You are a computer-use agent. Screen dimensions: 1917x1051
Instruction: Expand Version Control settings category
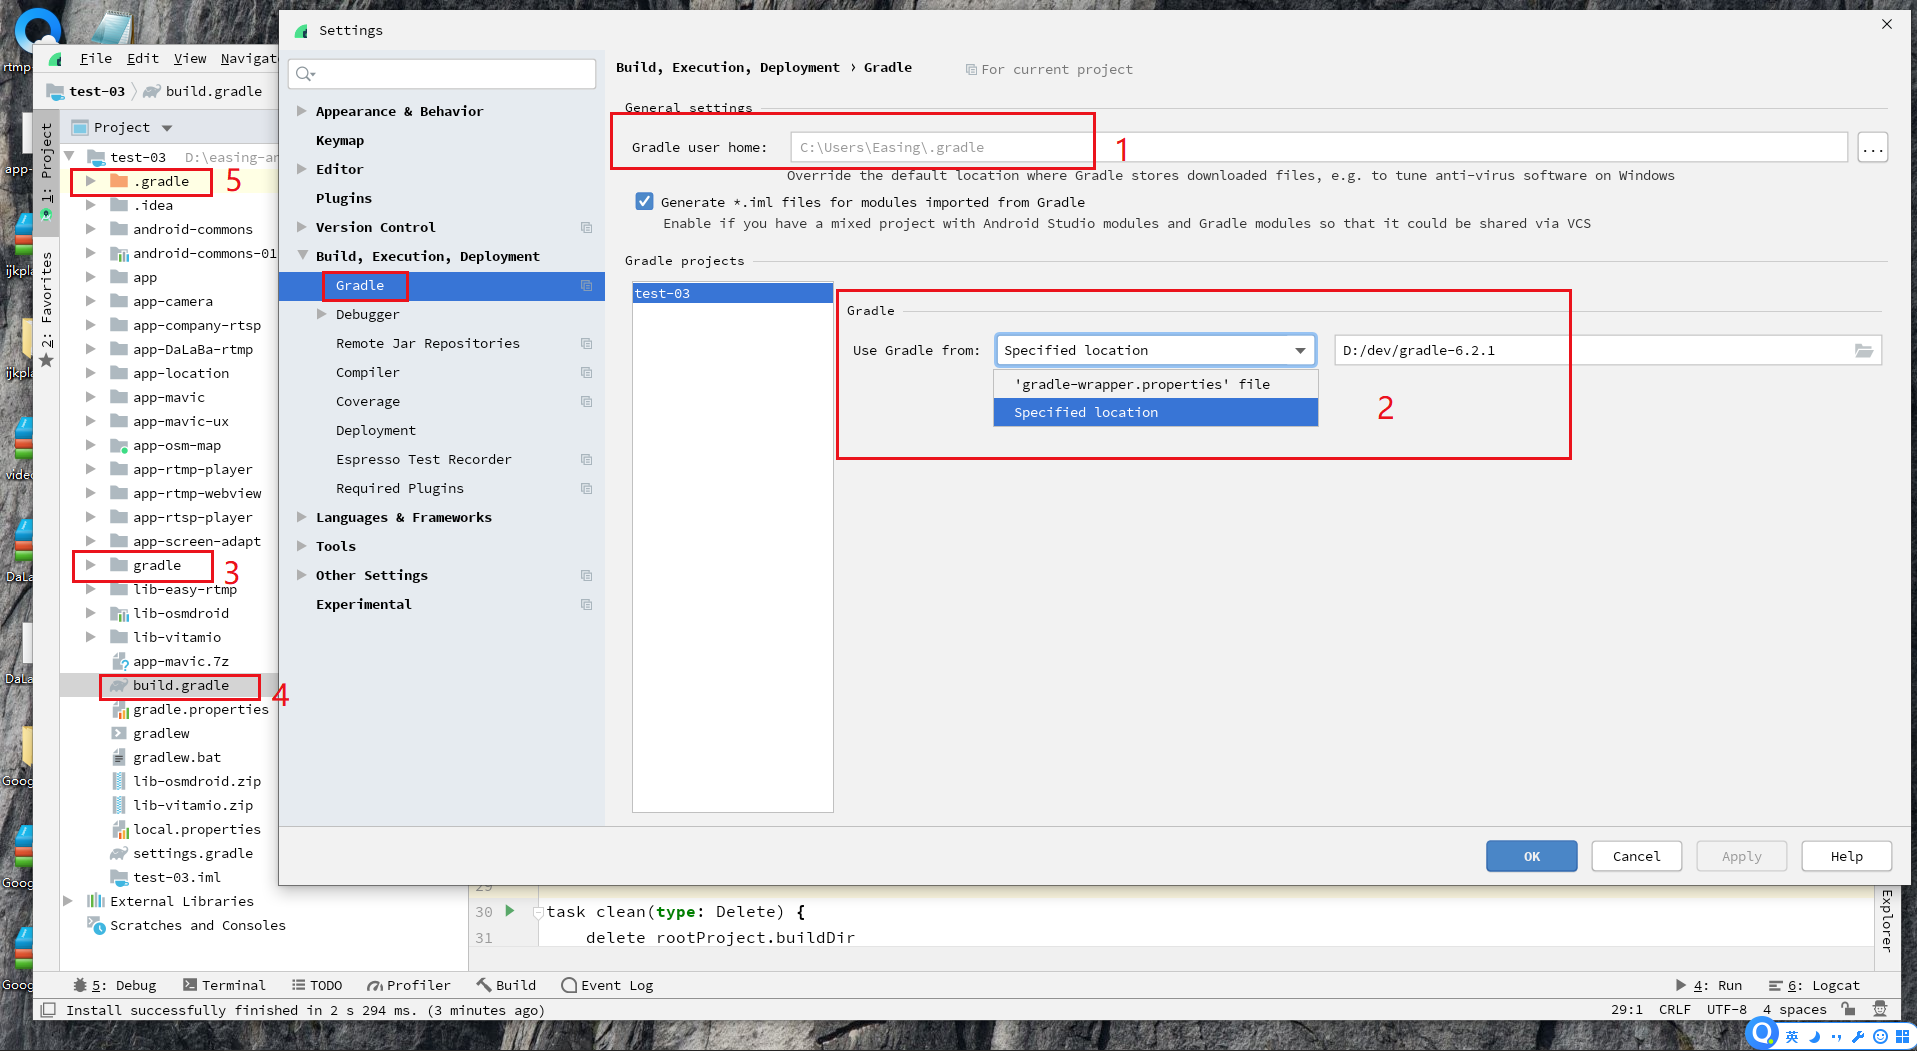point(302,227)
